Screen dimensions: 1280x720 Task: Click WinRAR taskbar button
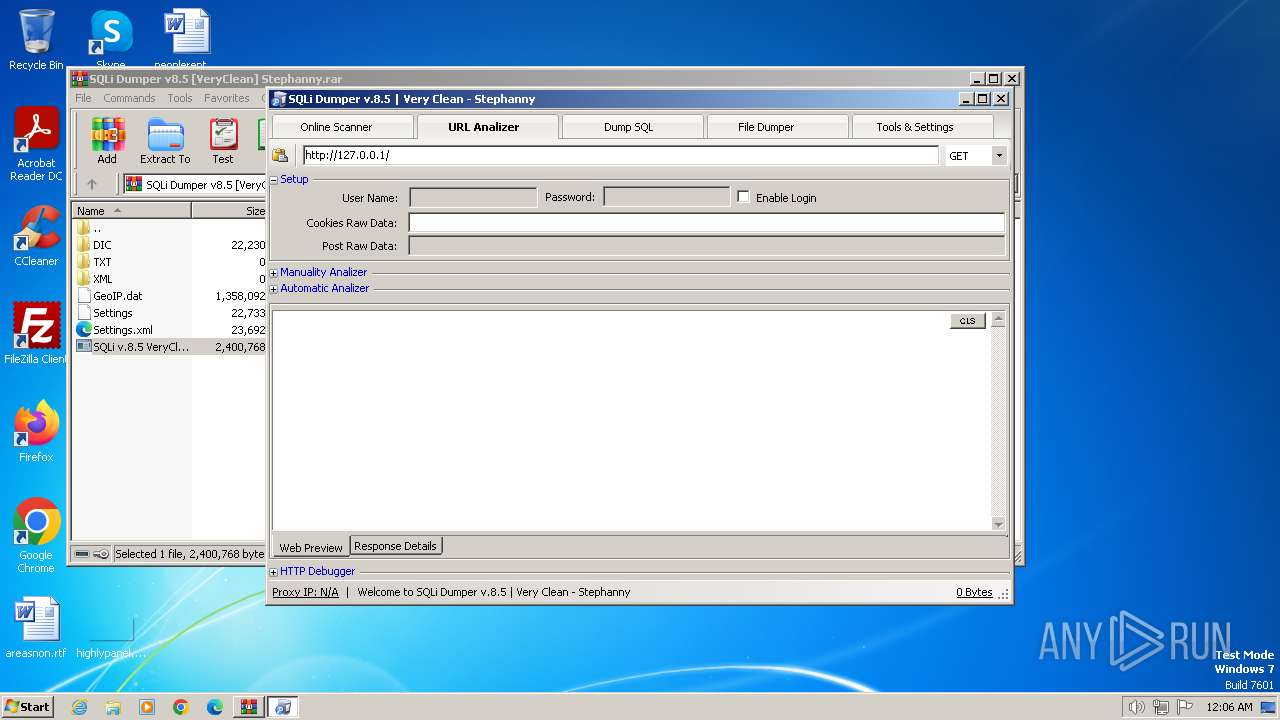[x=248, y=707]
